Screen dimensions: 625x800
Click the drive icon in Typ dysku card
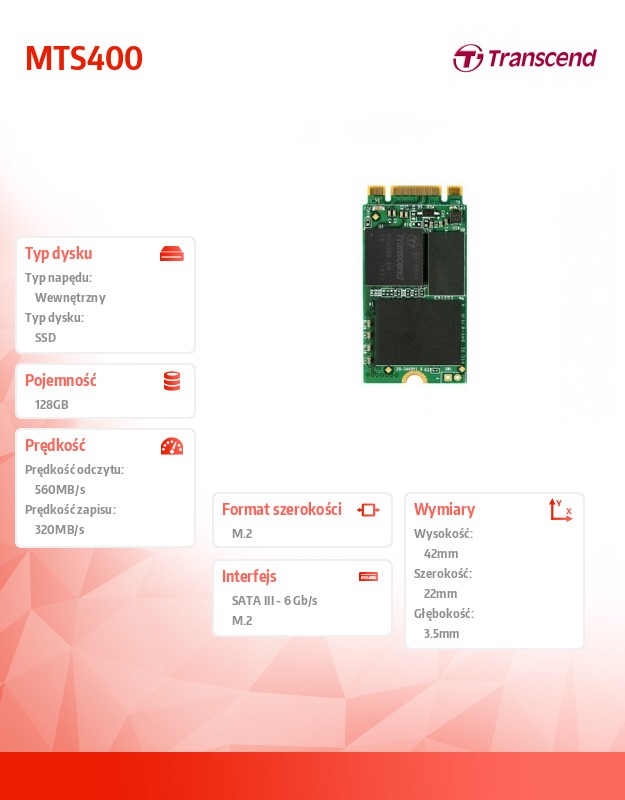(x=172, y=254)
